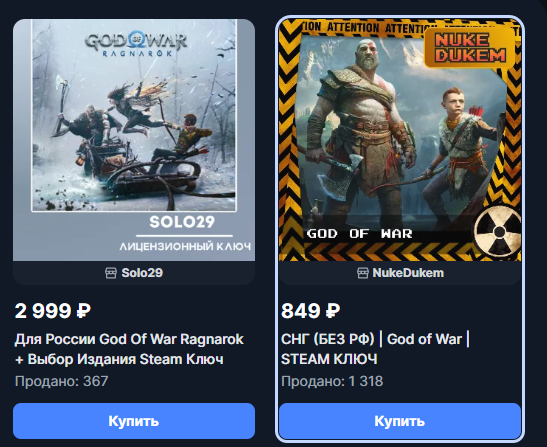Click the SOLO29 watermark on the cover

[x=182, y=222]
